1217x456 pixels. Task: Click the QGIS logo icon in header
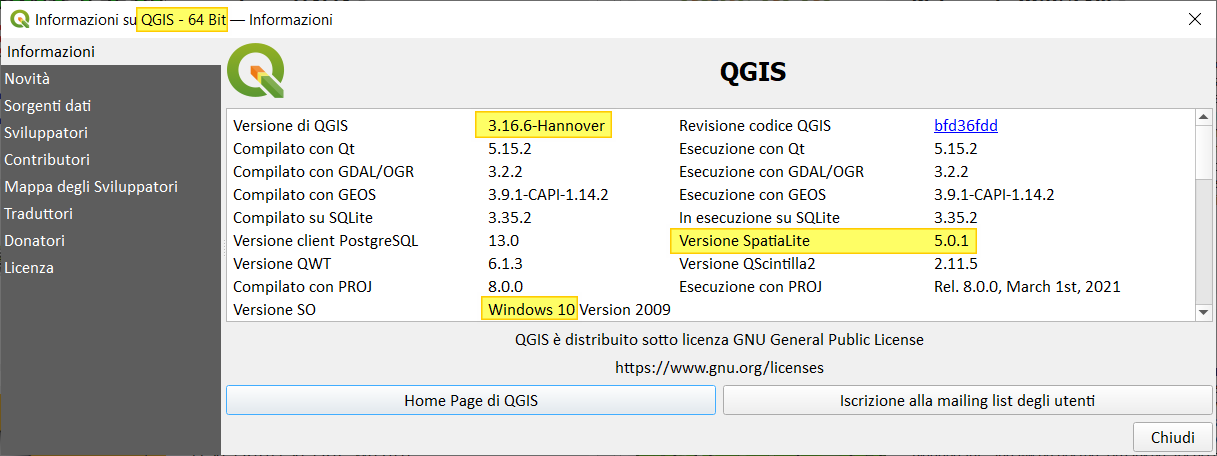(x=256, y=71)
